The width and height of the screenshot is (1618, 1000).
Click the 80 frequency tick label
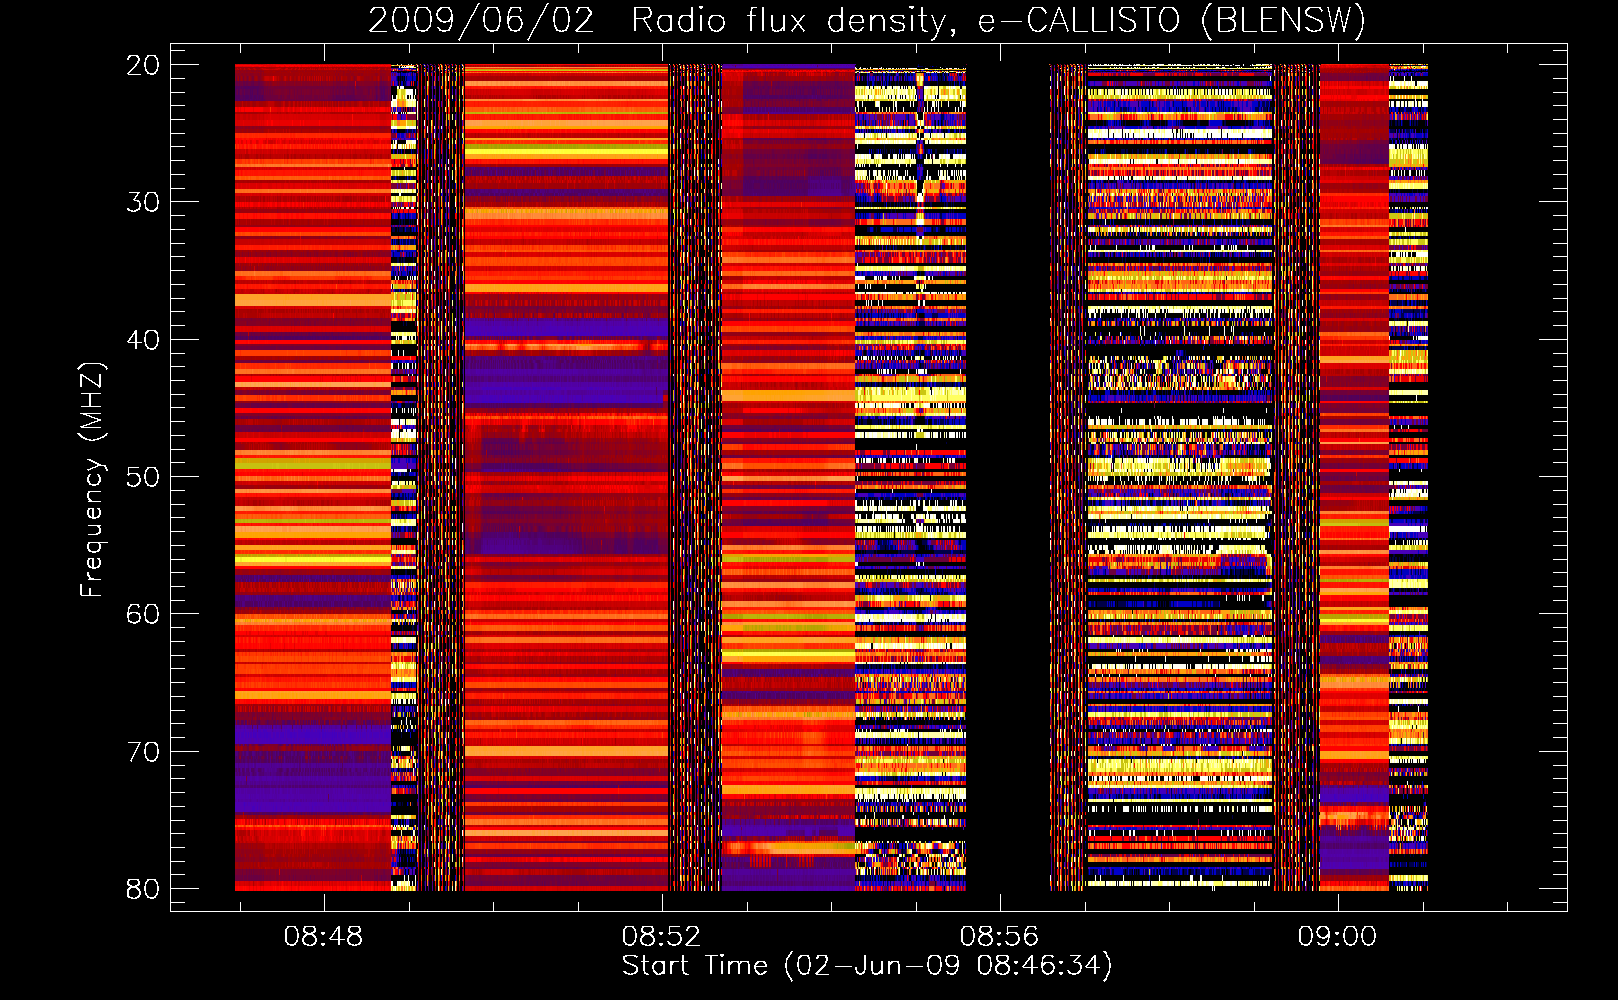pyautogui.click(x=143, y=889)
